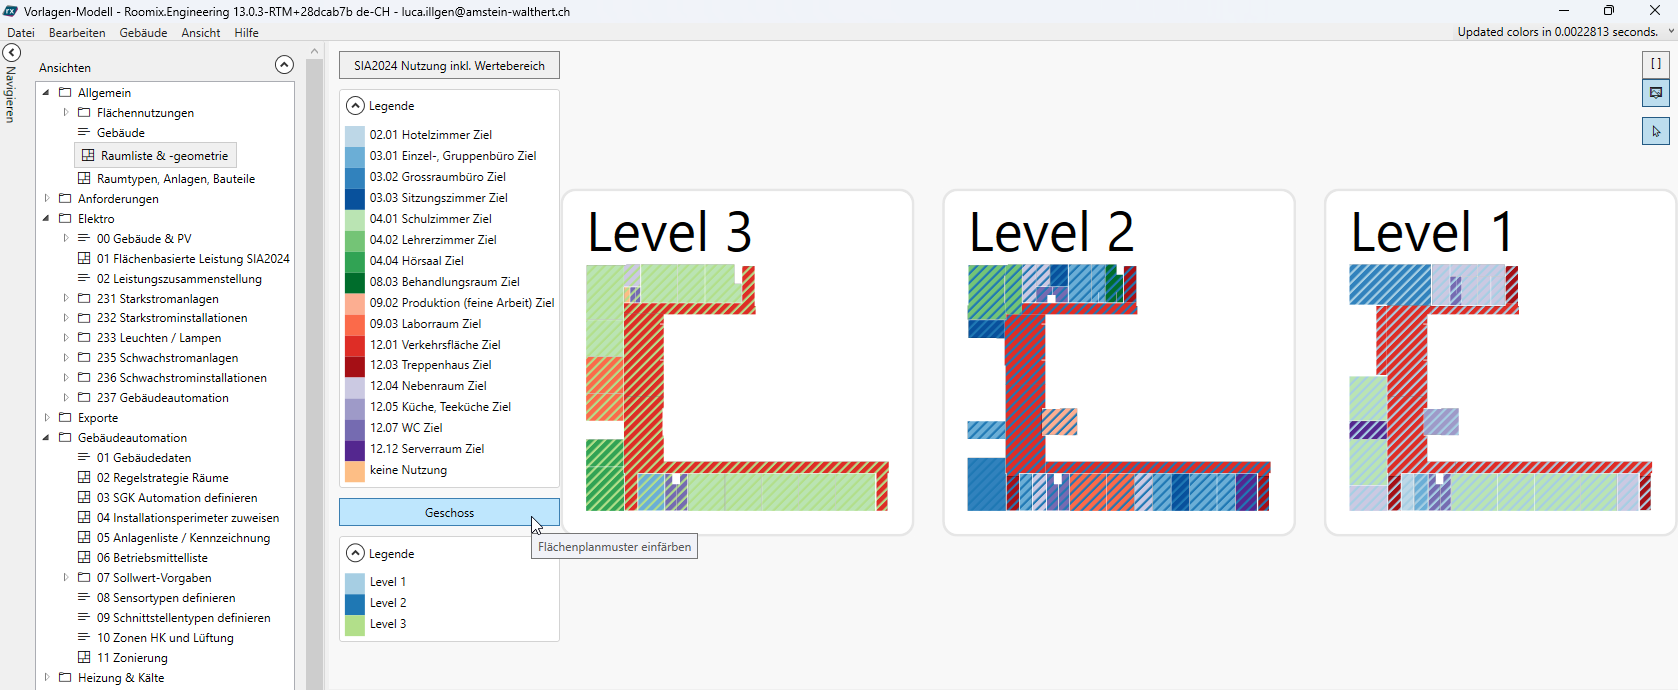
Task: Click the 08 Sensortypen definieren list icon
Action: tap(84, 598)
